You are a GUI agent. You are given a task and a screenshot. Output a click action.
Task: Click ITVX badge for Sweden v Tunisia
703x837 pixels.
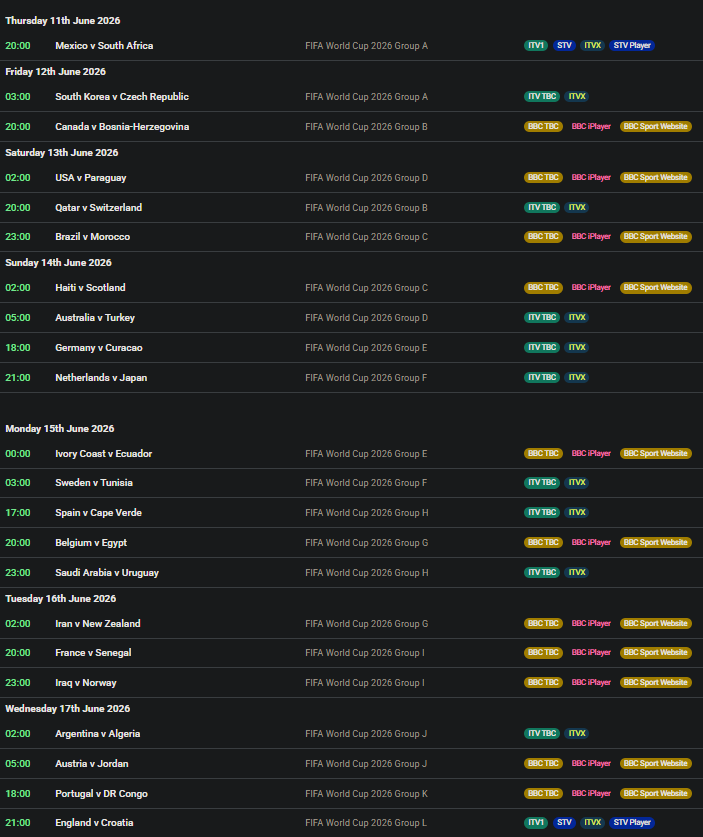577,482
